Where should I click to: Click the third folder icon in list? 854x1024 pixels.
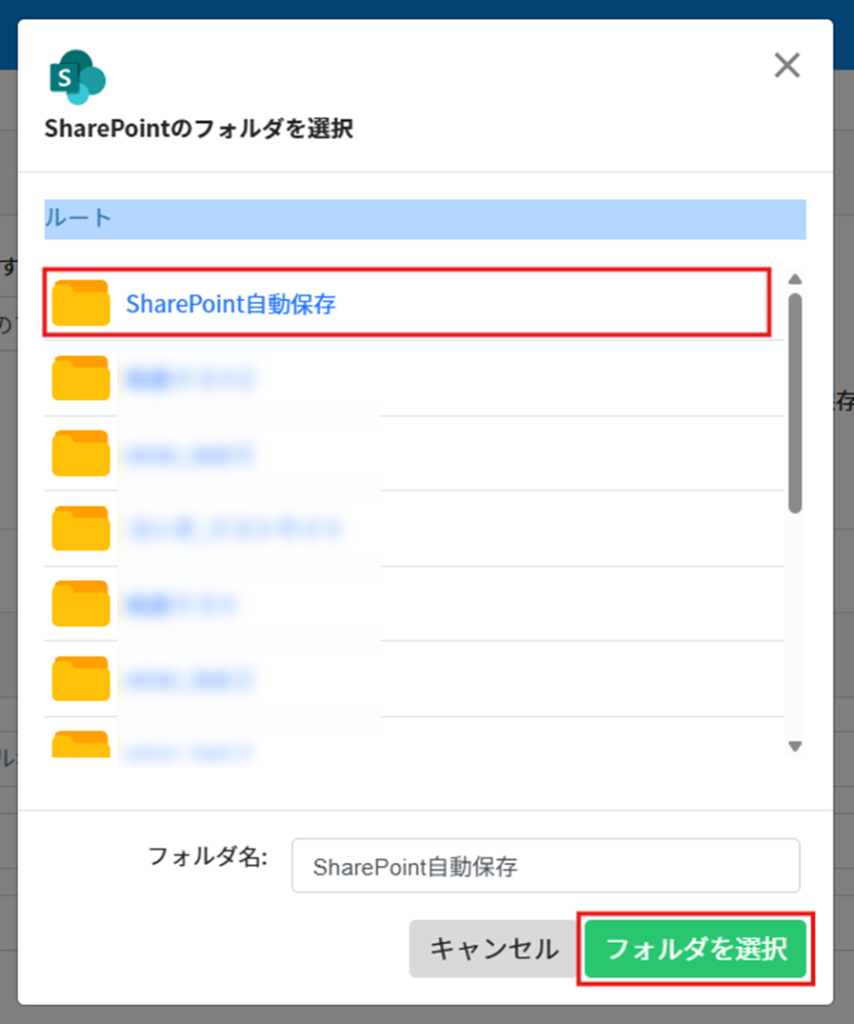(x=81, y=453)
